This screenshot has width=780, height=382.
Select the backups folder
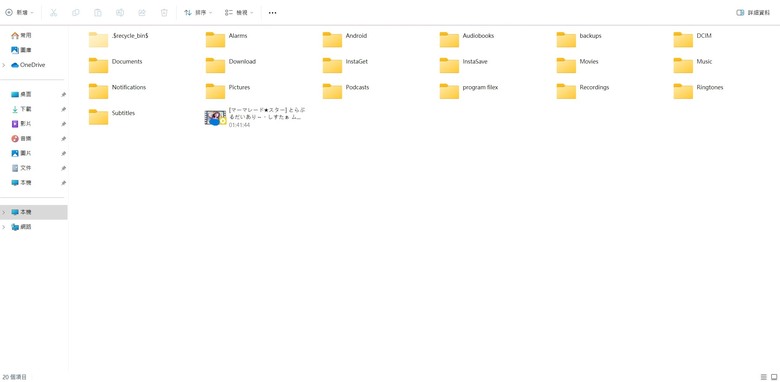click(579, 39)
